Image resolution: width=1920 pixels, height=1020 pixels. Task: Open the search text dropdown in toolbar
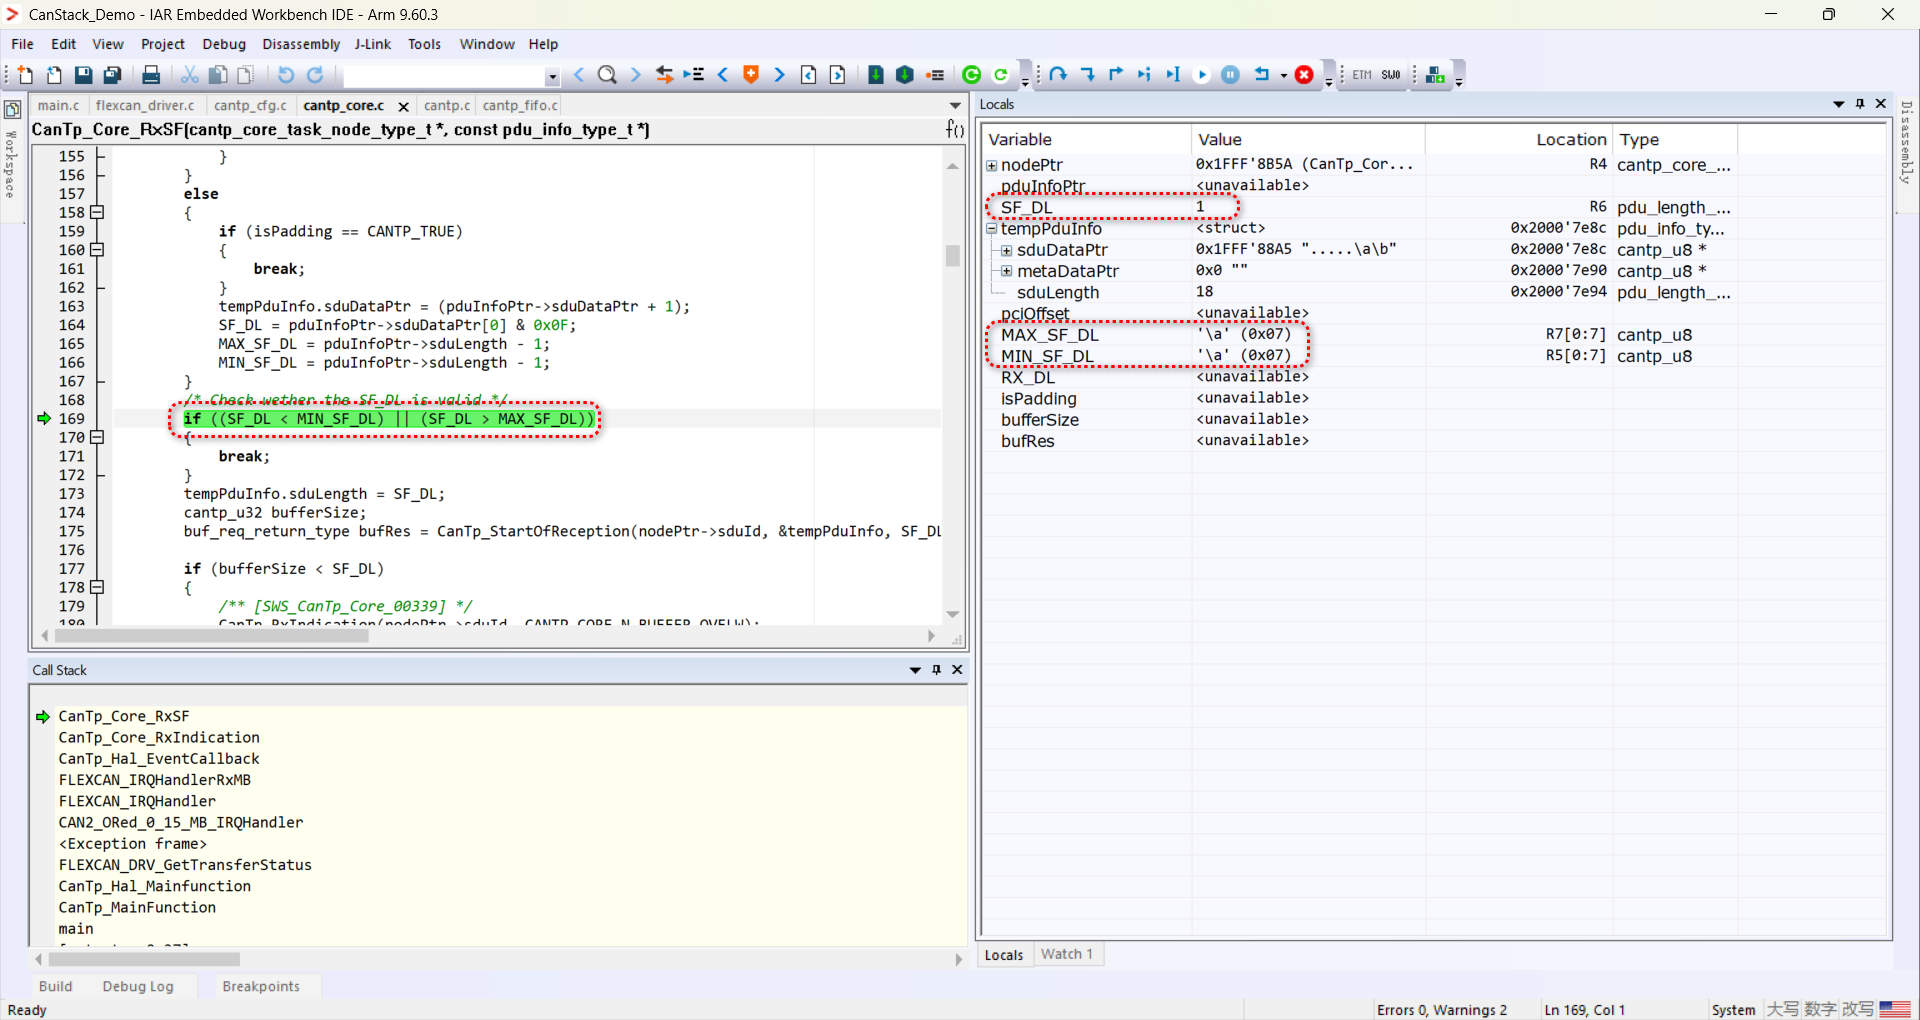point(552,76)
